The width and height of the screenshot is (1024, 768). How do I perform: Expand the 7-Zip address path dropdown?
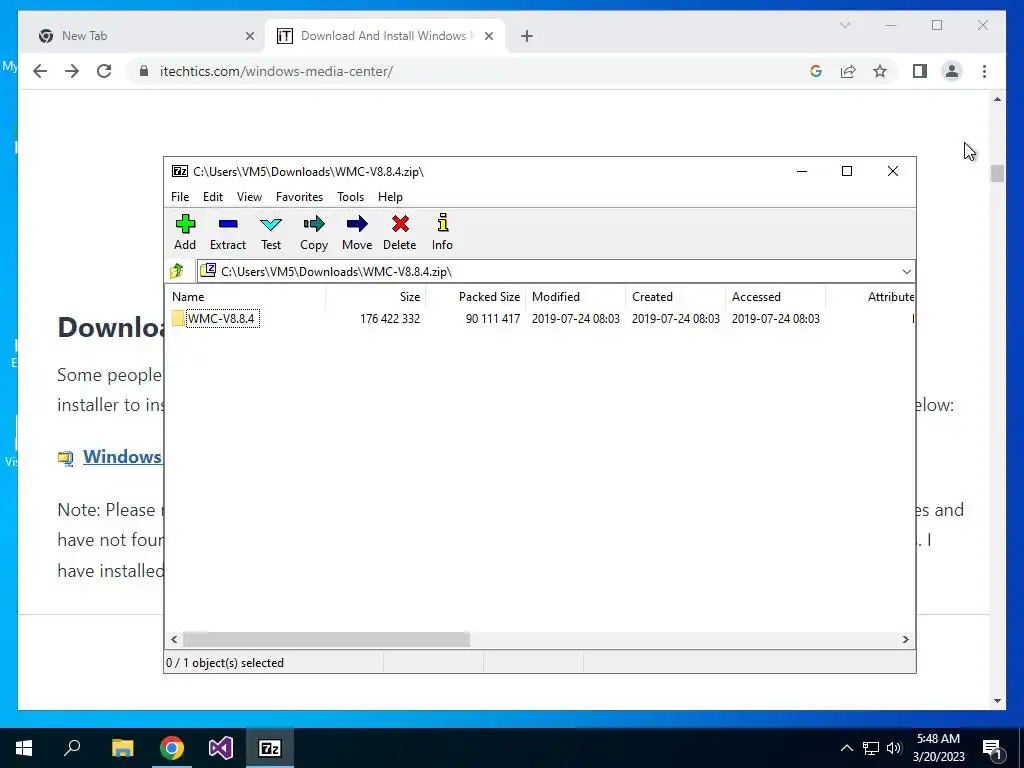click(x=906, y=272)
